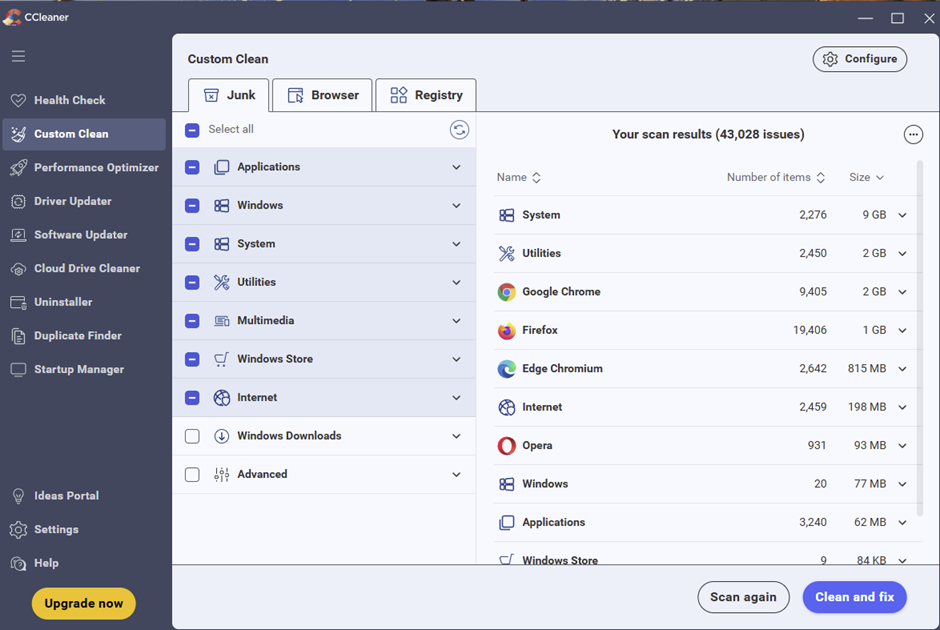
Task: Go to Performance Optimizer in sidebar
Action: coord(96,168)
